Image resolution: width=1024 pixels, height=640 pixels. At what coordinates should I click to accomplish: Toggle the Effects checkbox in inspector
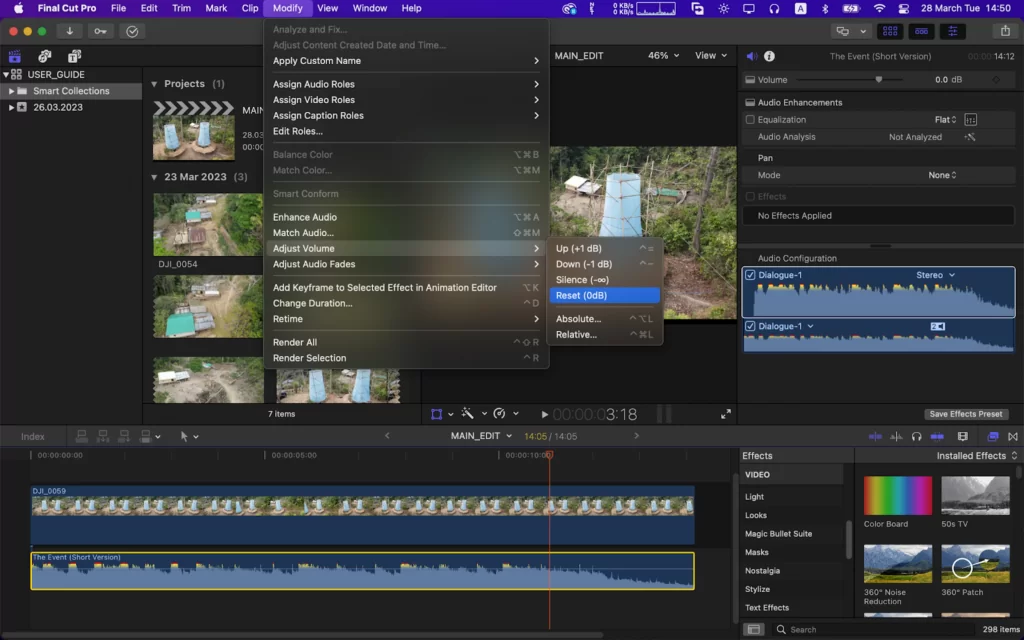750,197
